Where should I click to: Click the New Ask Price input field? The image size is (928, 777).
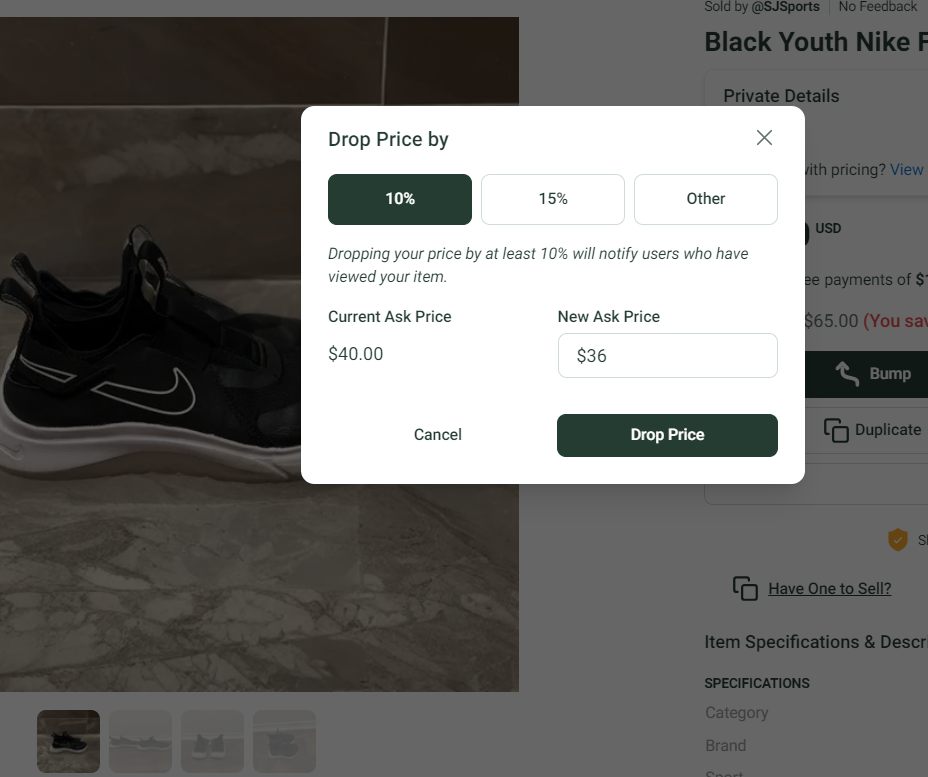tap(668, 356)
